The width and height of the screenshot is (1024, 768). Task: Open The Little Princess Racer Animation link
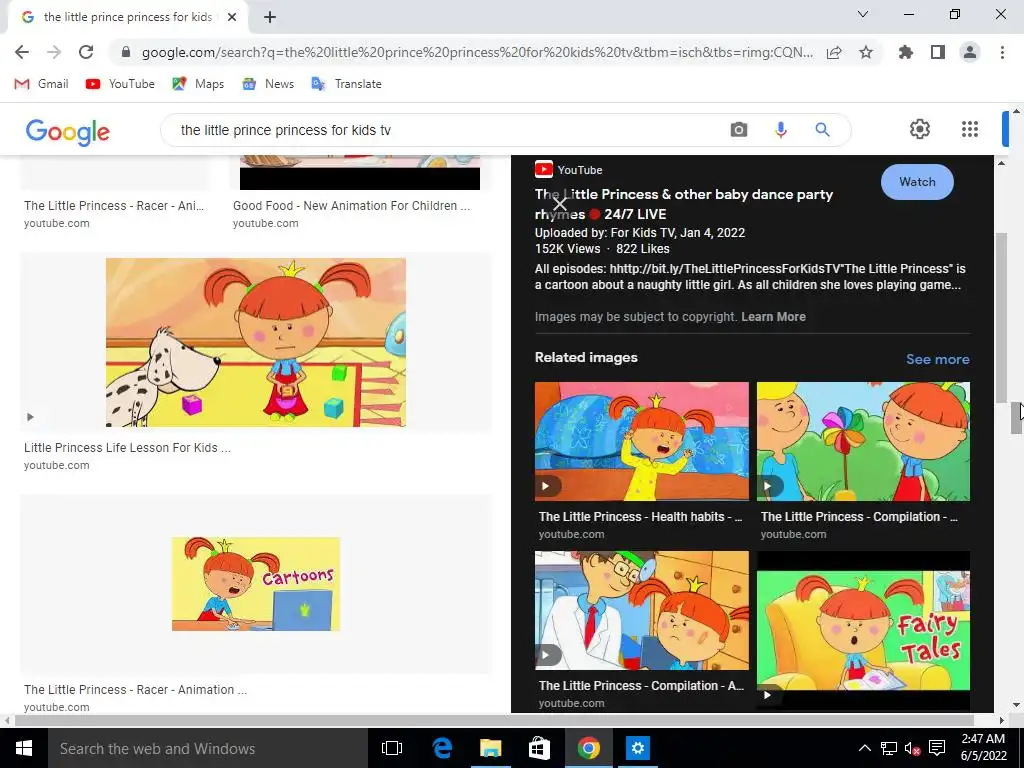coord(135,690)
